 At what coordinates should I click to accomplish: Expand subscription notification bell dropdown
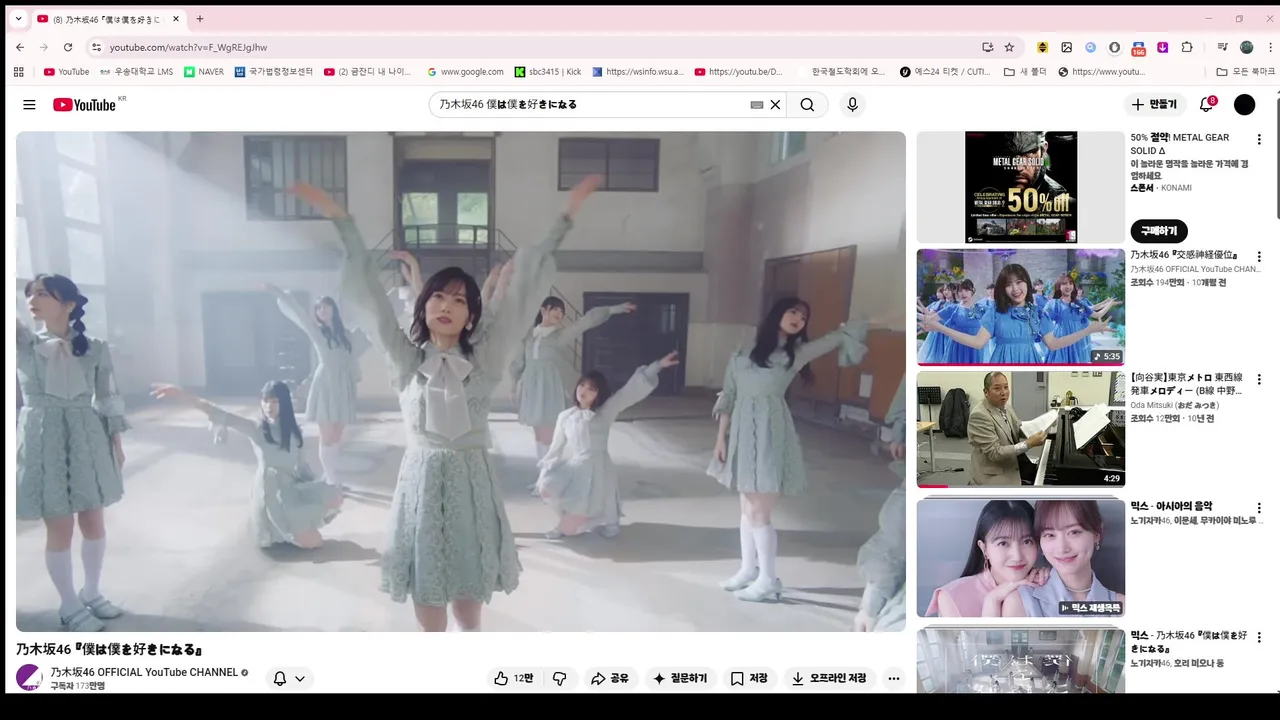click(288, 678)
